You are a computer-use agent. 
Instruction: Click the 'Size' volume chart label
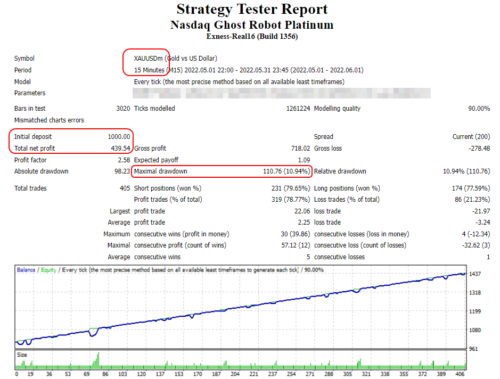[22, 355]
